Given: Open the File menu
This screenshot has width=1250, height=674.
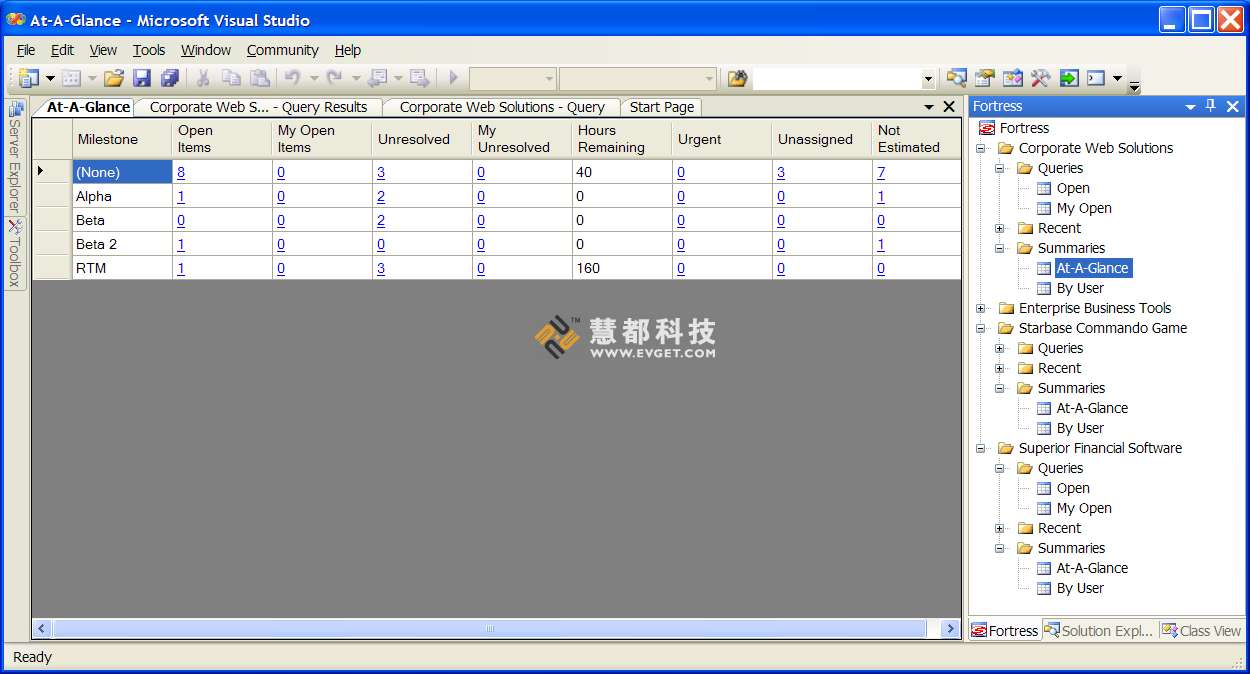Looking at the screenshot, I should 26,50.
